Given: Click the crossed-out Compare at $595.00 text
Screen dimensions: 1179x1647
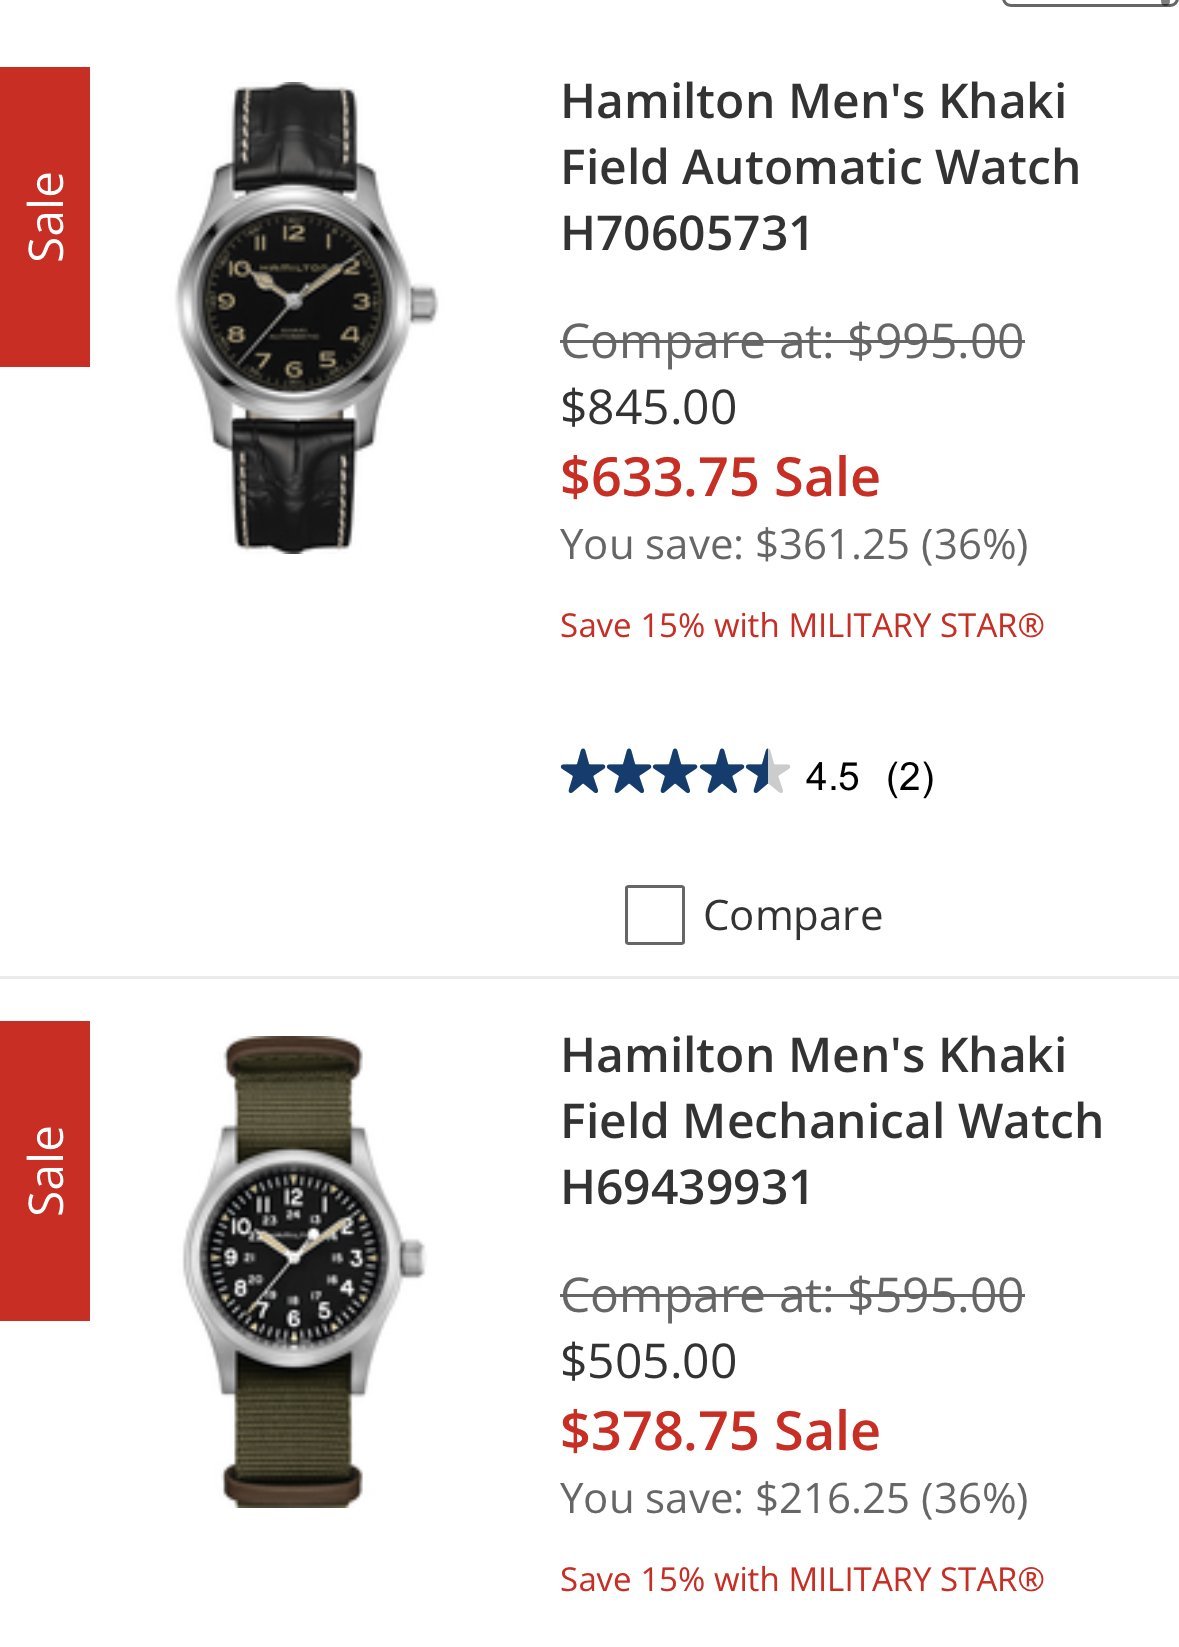Looking at the screenshot, I should pyautogui.click(x=792, y=1296).
